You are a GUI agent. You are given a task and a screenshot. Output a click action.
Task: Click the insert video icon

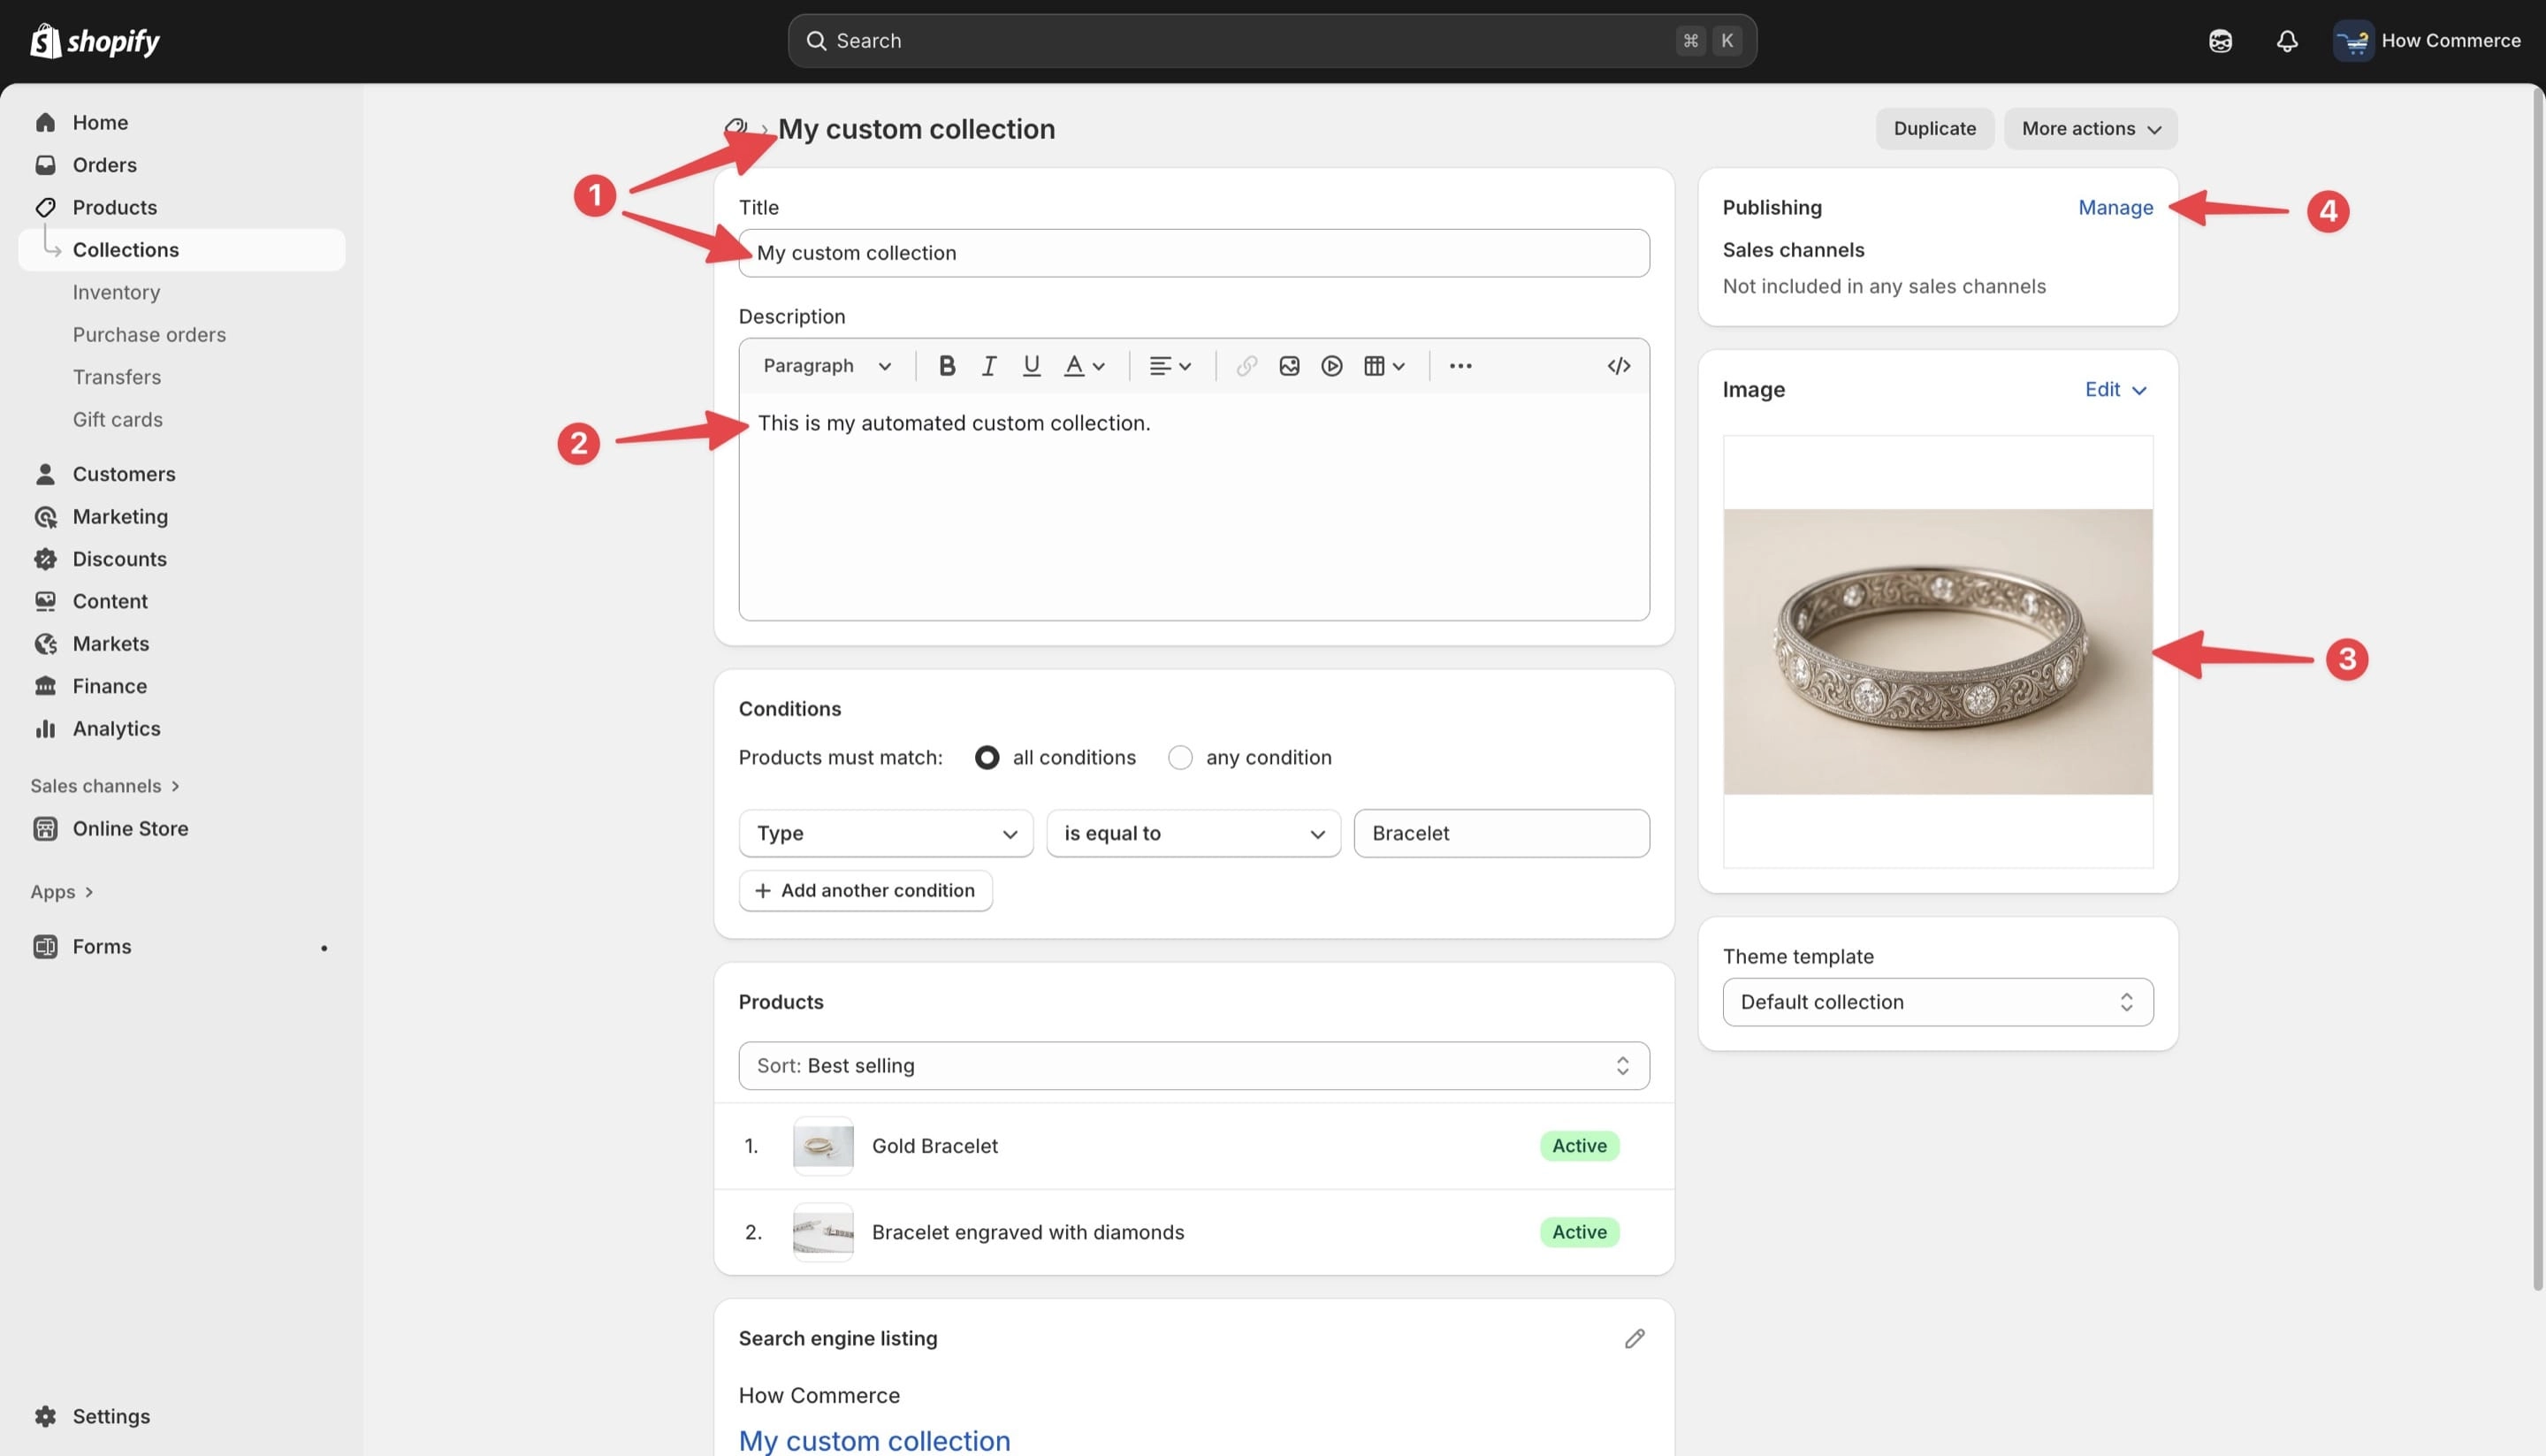point(1331,366)
